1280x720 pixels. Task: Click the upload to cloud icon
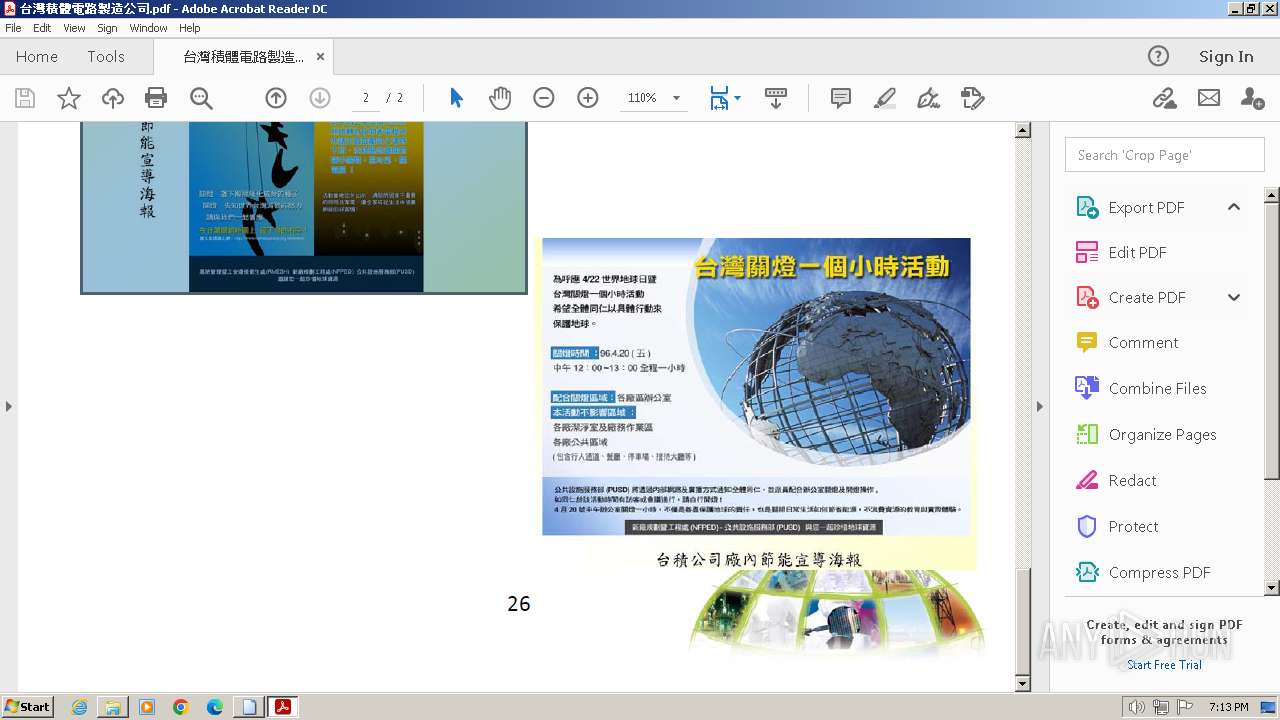pos(113,98)
